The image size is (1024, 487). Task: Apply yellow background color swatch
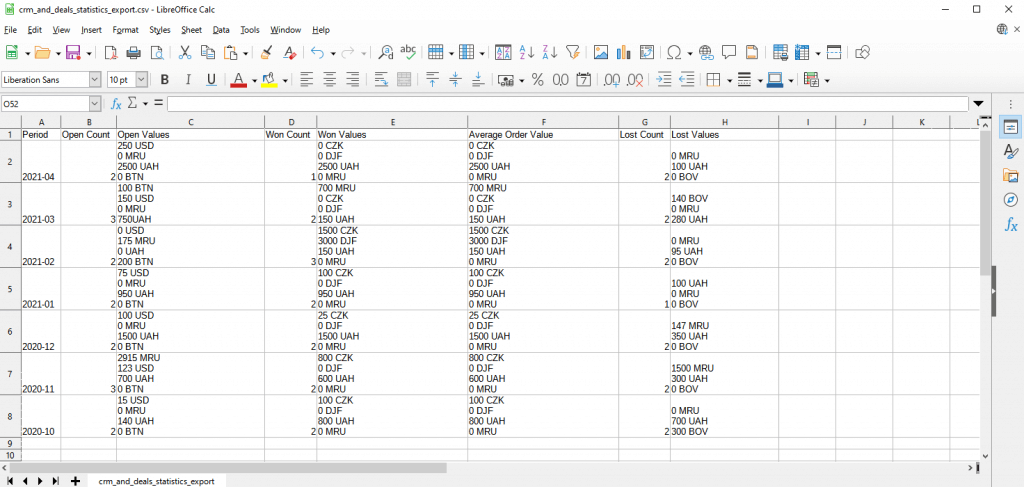(269, 80)
